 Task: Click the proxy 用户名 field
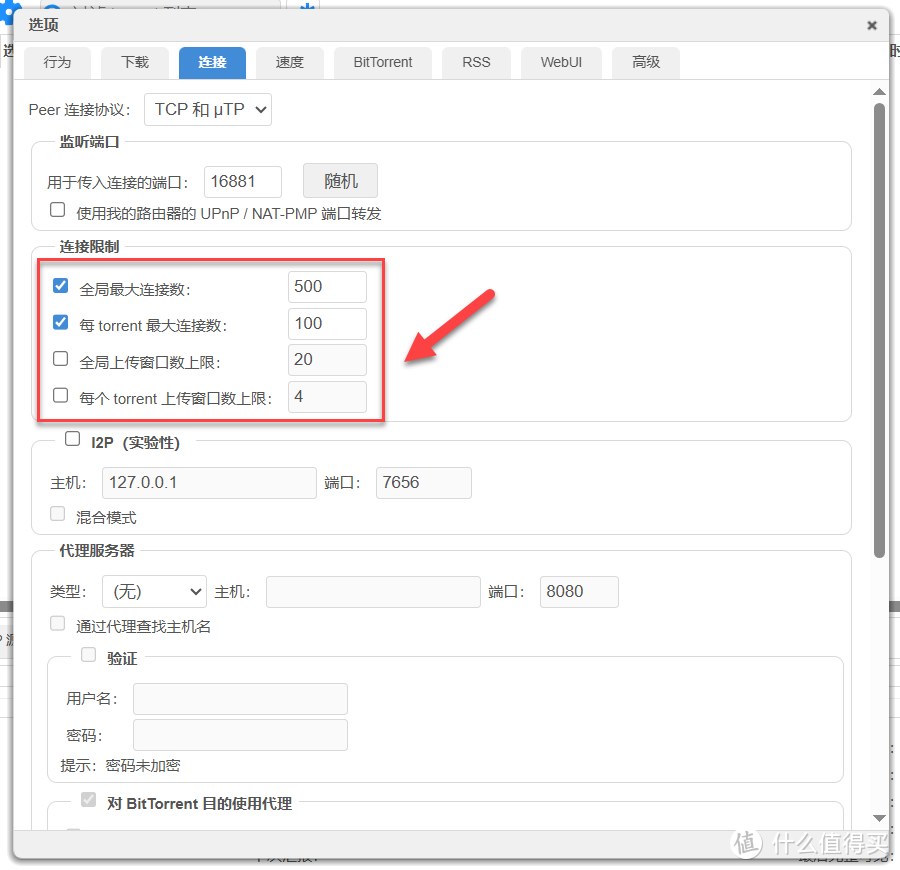tap(240, 698)
